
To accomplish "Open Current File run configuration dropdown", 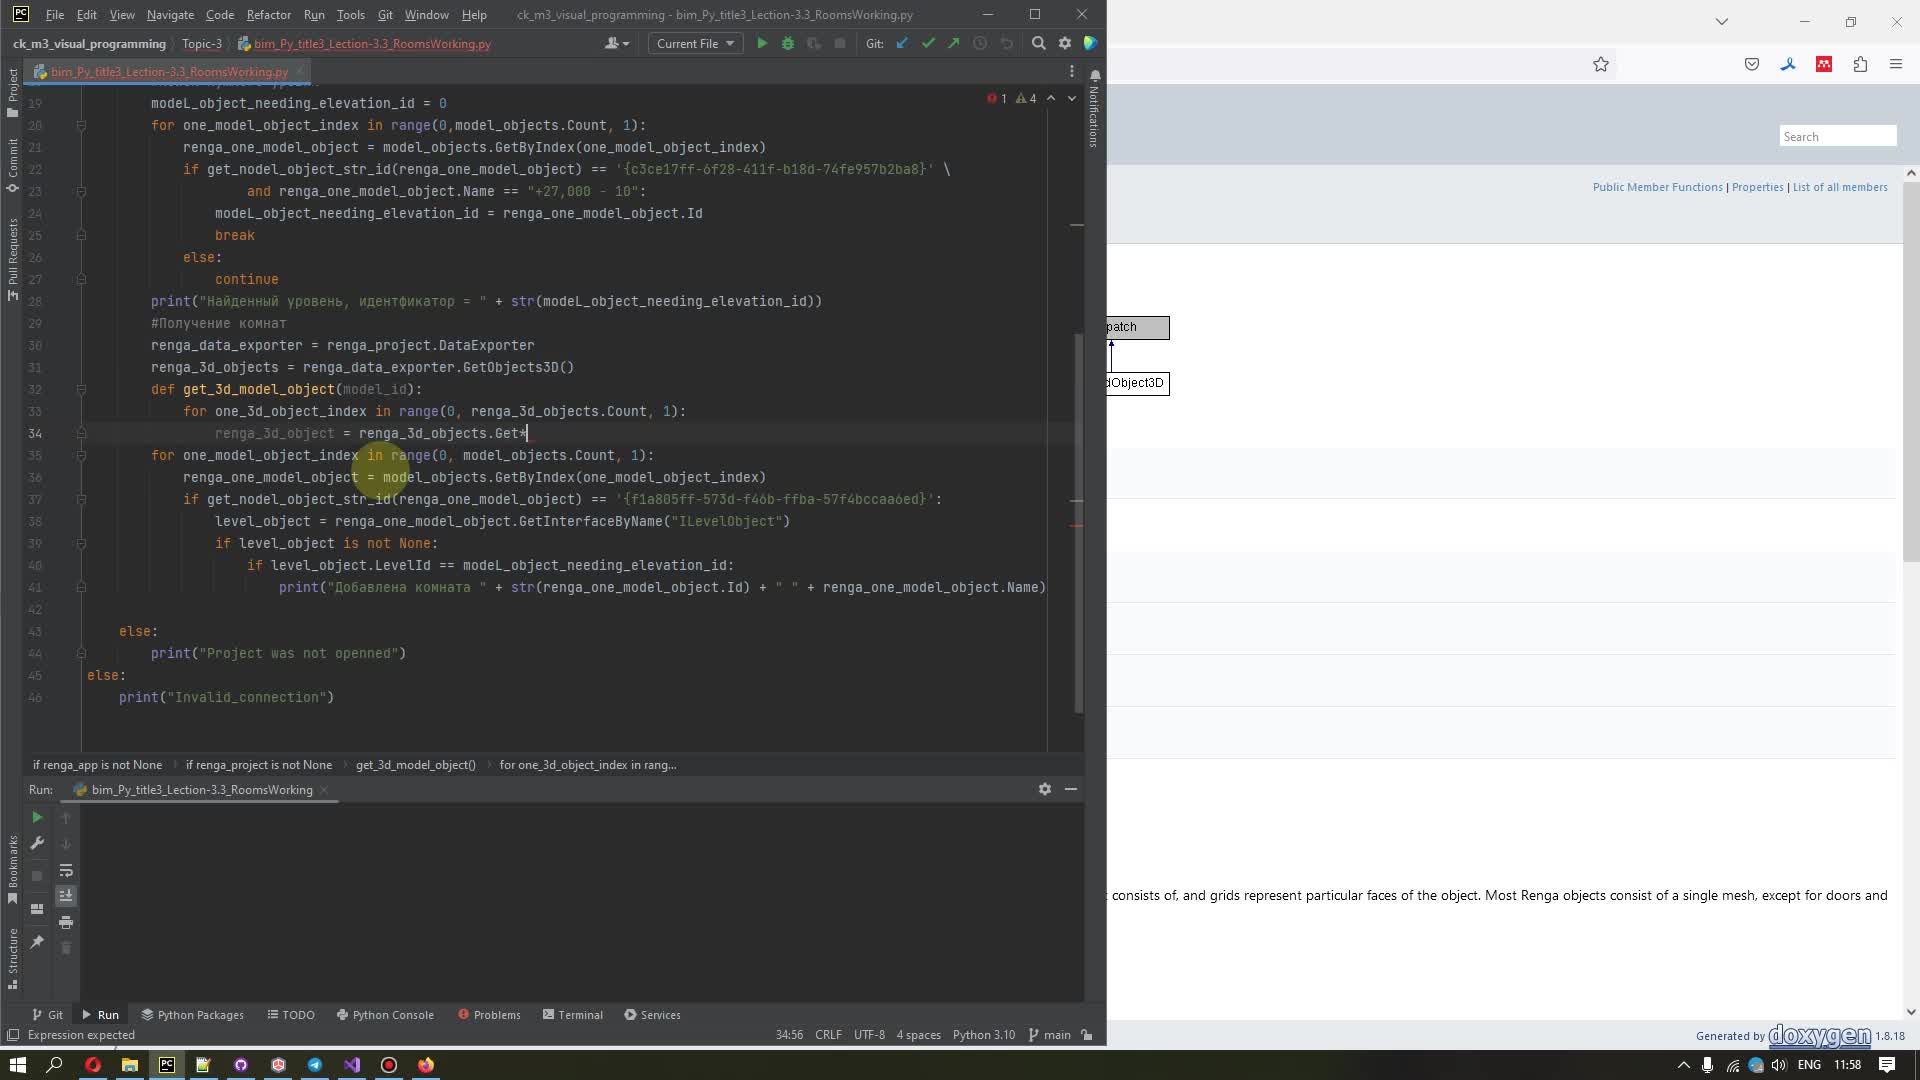I will click(696, 43).
